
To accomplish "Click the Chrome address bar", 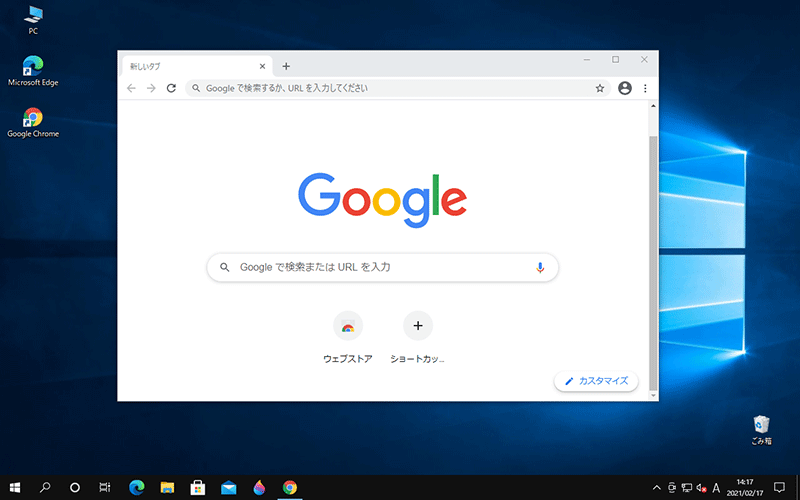I will coord(398,88).
